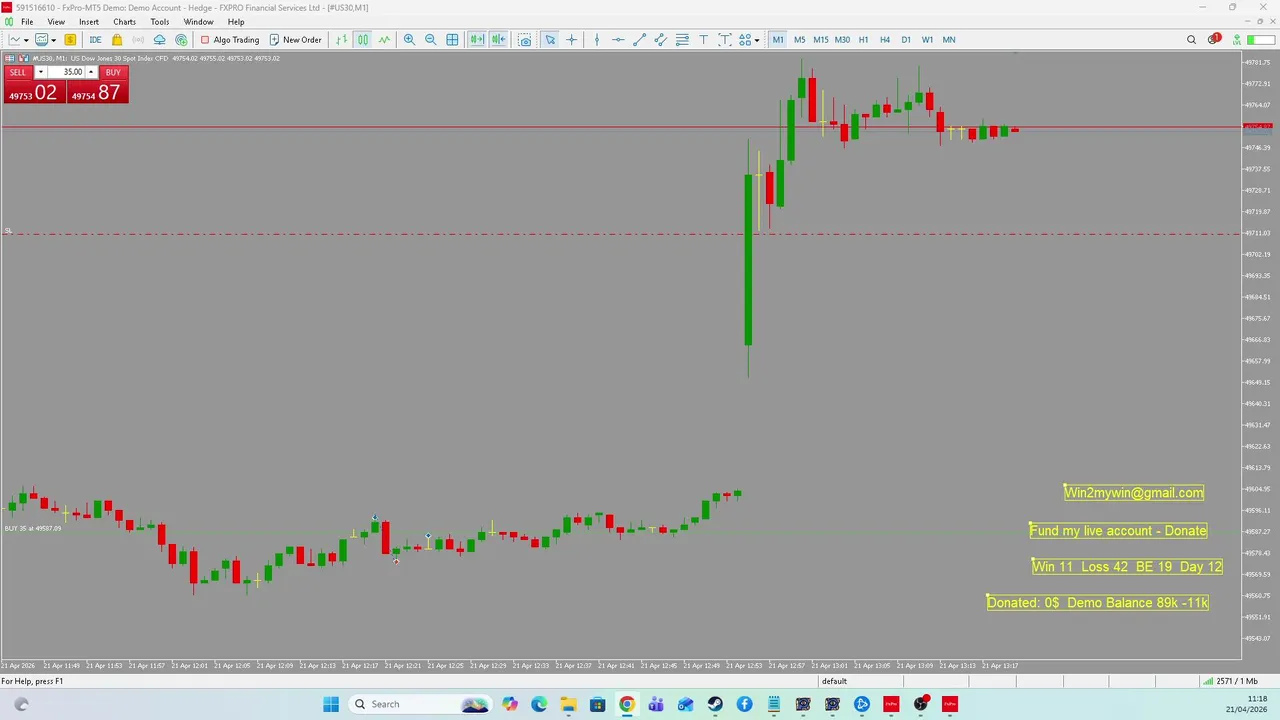
Task: Open the dollar sign icon in the toolbar
Action: (70, 40)
